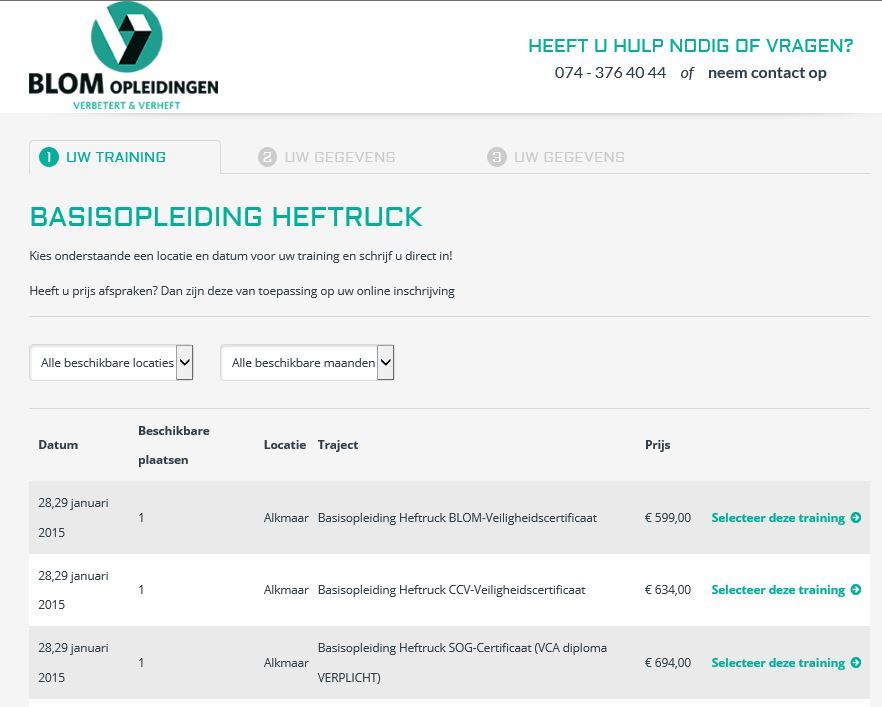Click the 'Basisopleiding Heftruck' page heading

[x=226, y=217]
